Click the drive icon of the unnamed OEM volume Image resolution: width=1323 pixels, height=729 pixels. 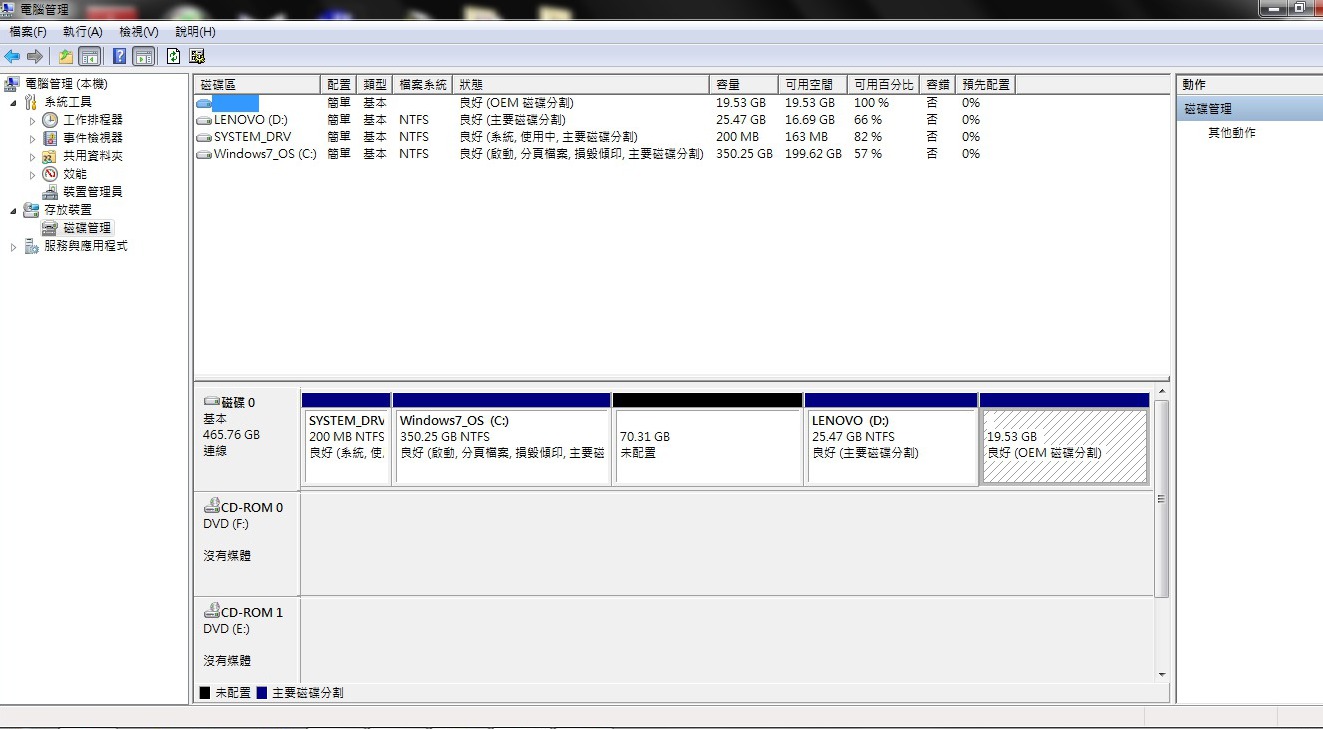204,103
